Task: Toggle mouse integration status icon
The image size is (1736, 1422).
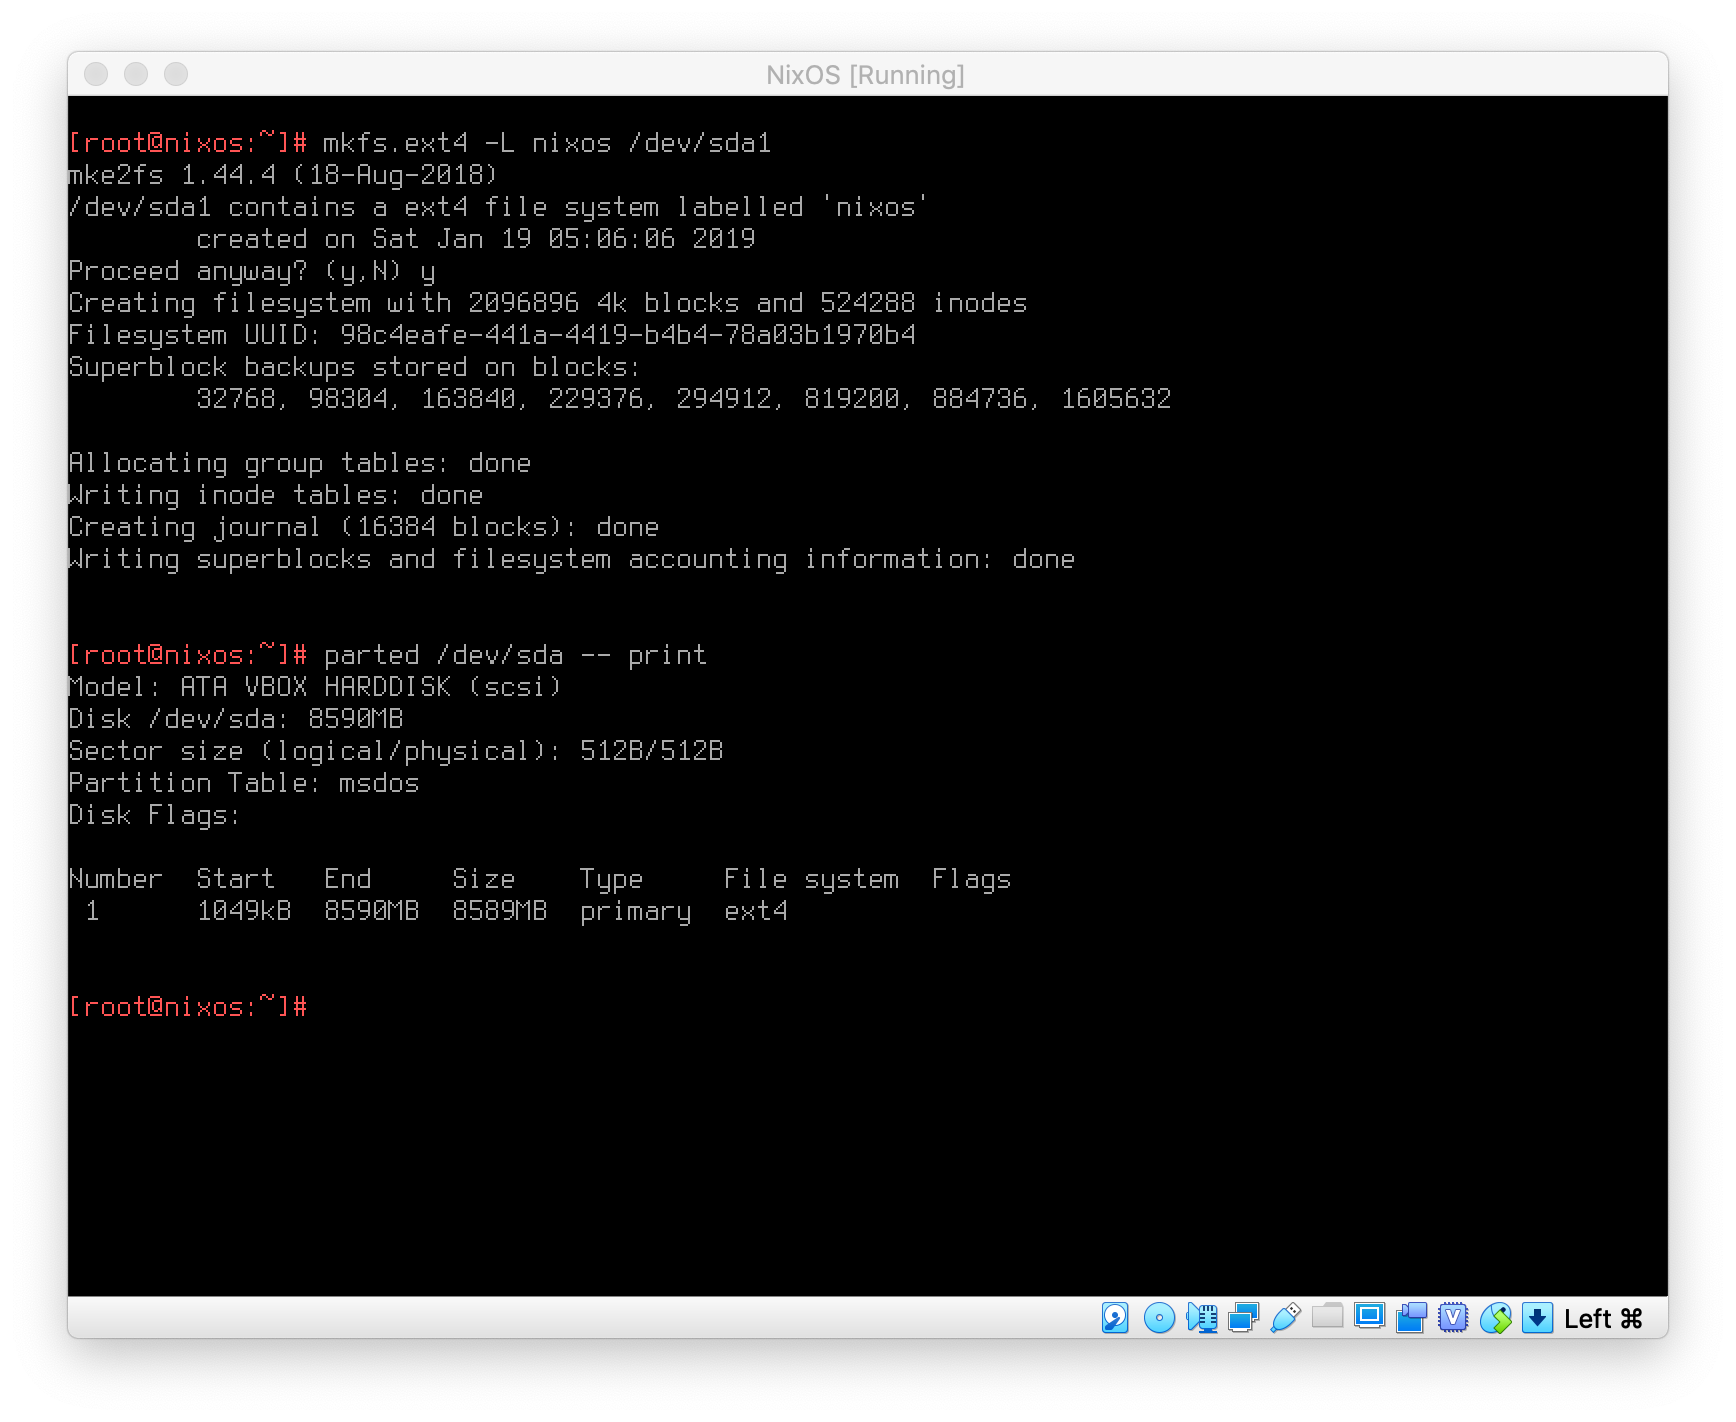Action: tap(1496, 1318)
